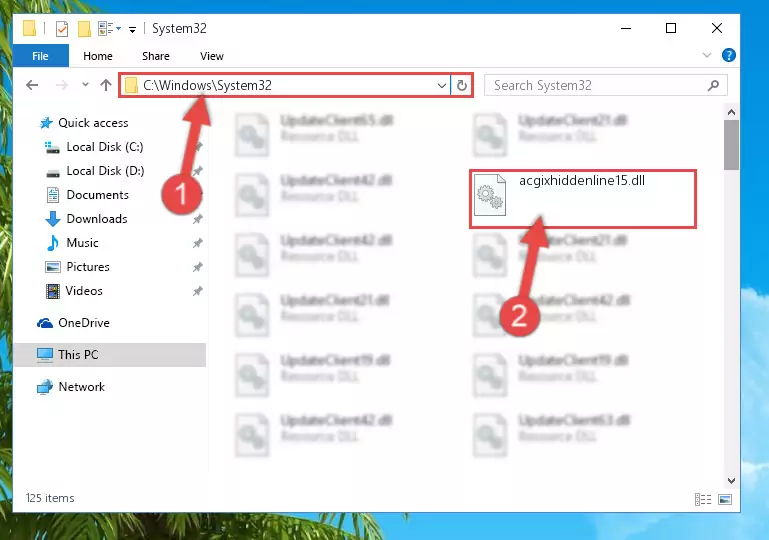Click the Documents page icon
Image resolution: width=769 pixels, height=540 pixels.
(52, 195)
